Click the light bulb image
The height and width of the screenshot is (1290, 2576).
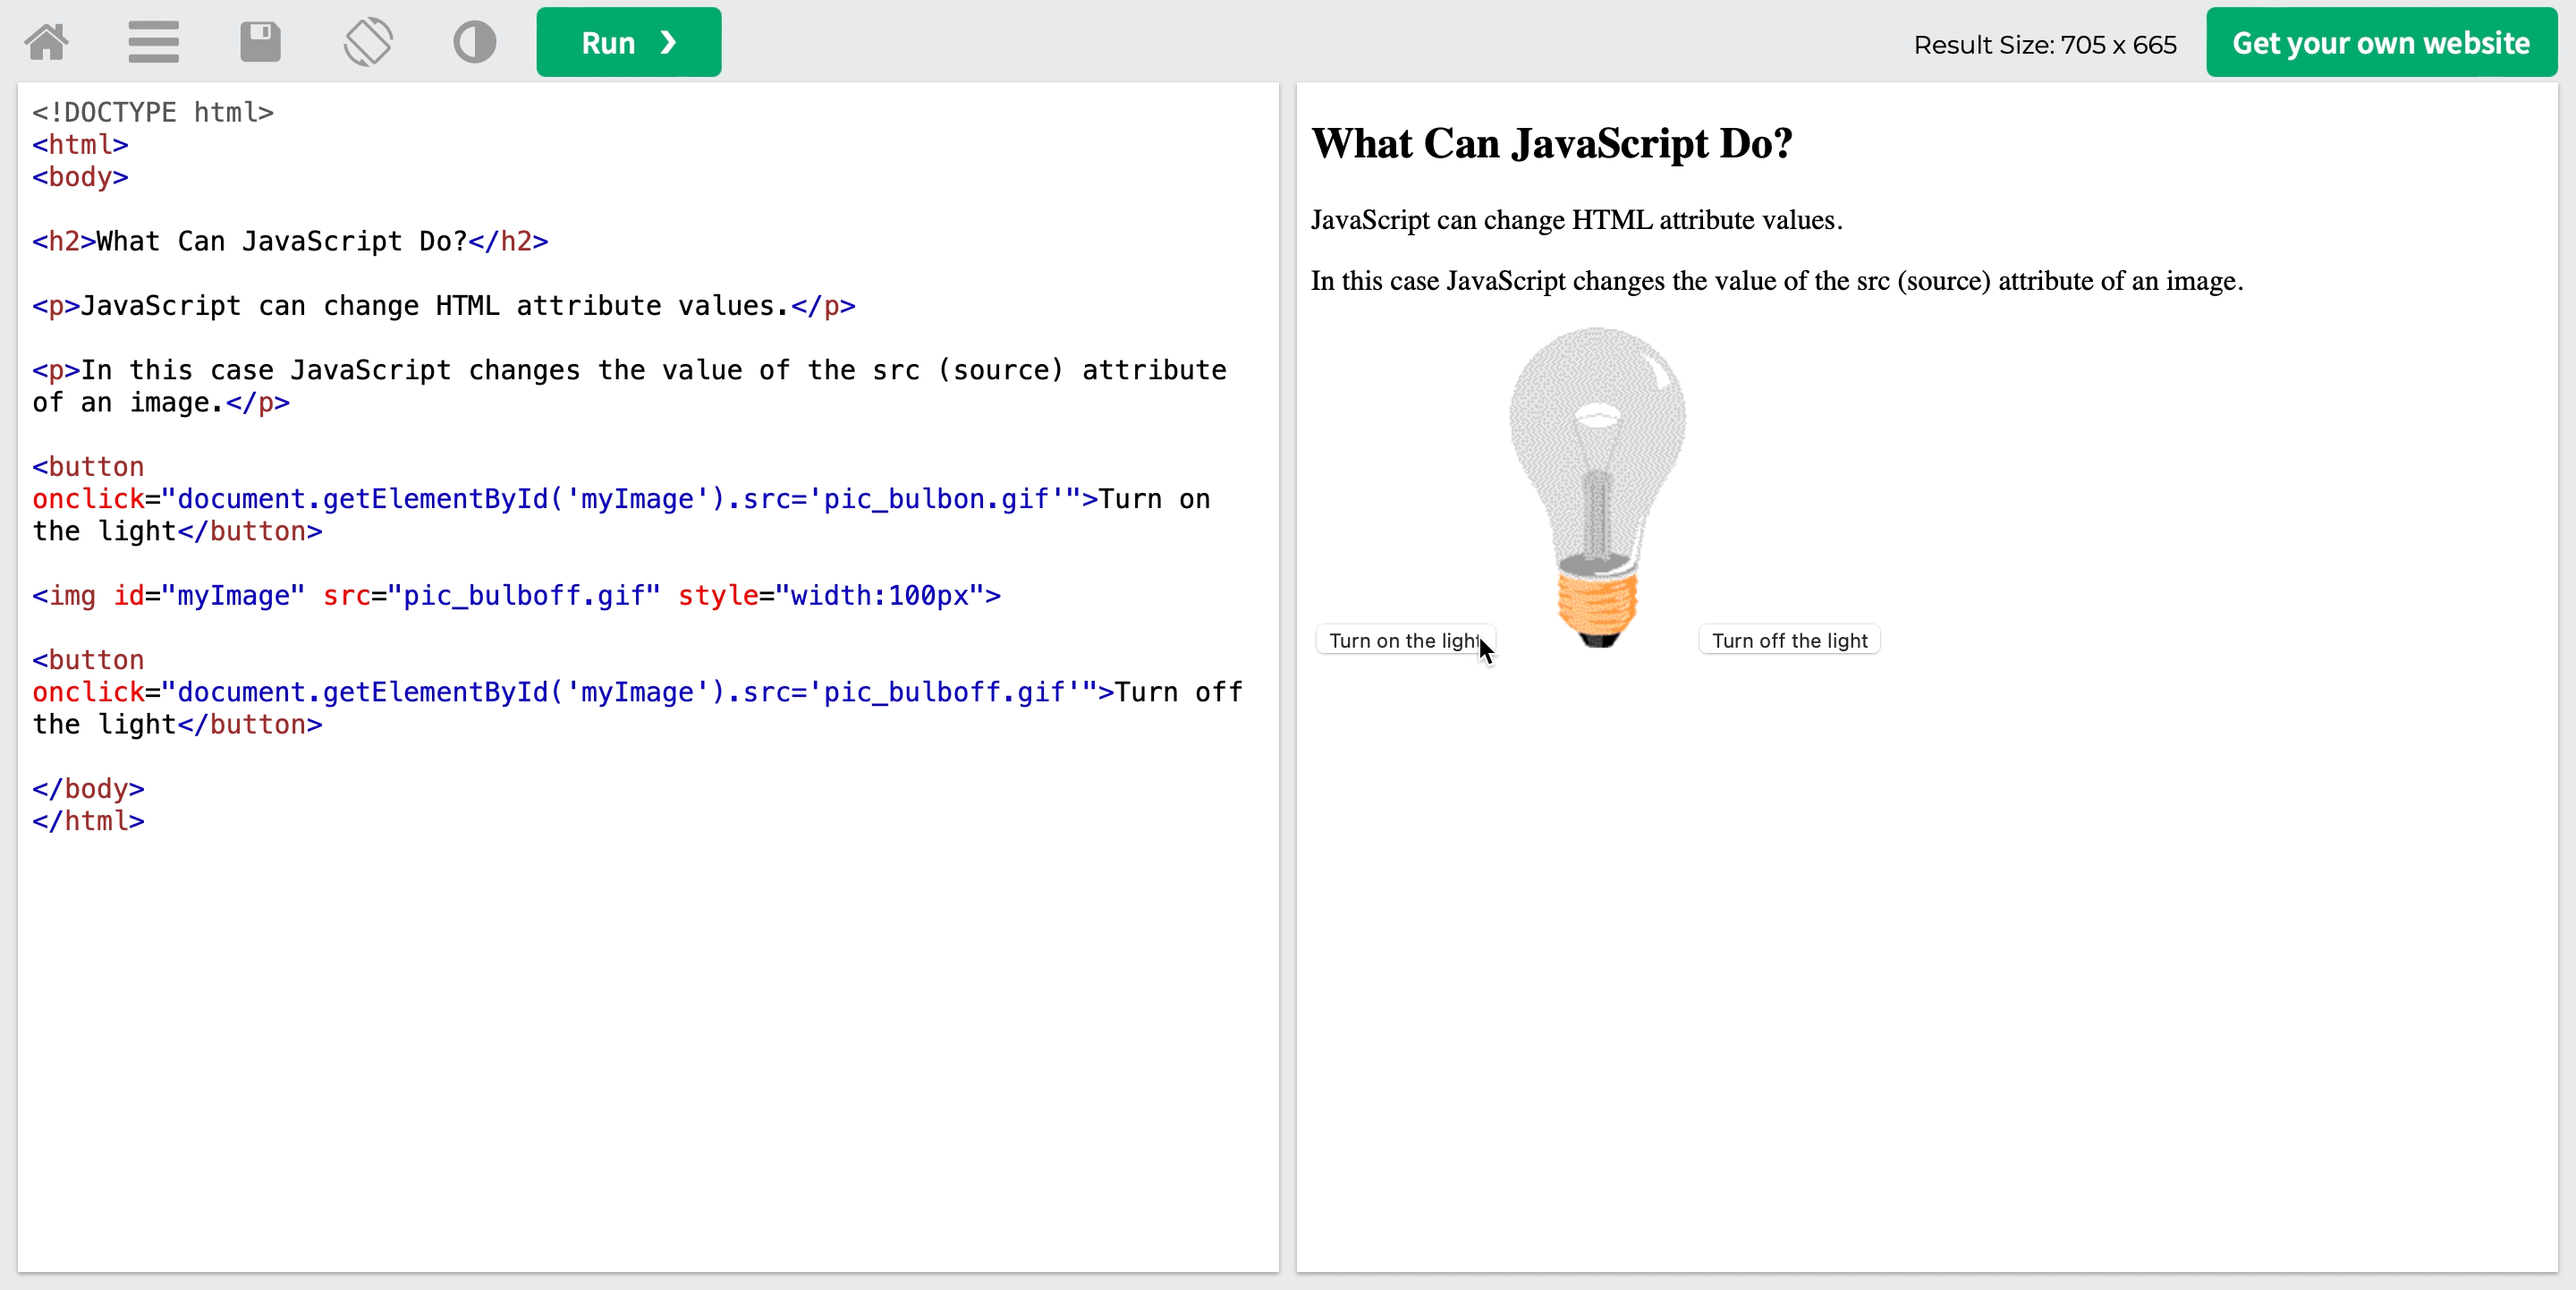click(1597, 487)
